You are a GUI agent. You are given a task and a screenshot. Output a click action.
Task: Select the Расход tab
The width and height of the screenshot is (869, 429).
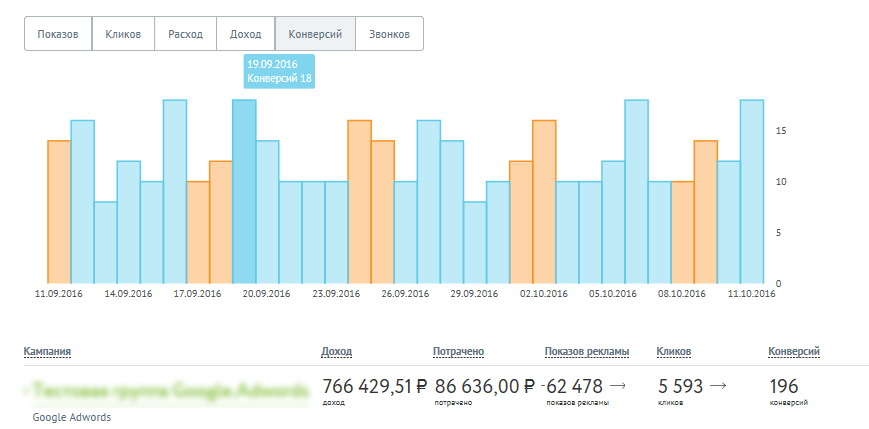click(x=185, y=34)
